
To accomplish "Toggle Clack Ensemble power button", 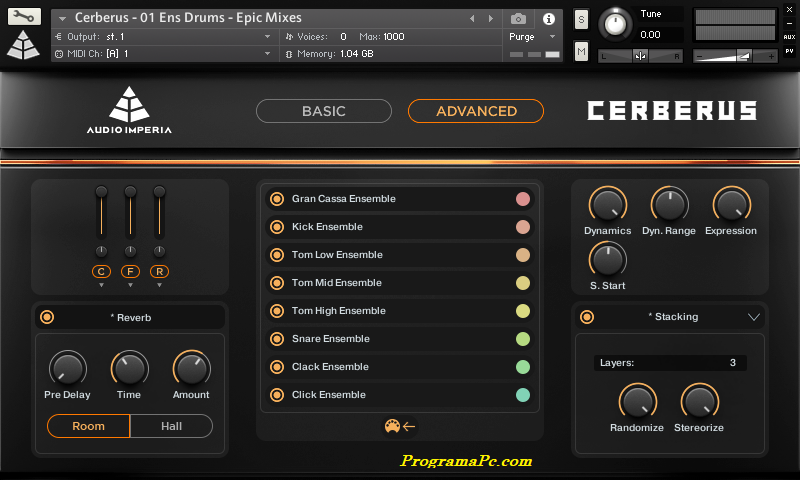I will [277, 367].
